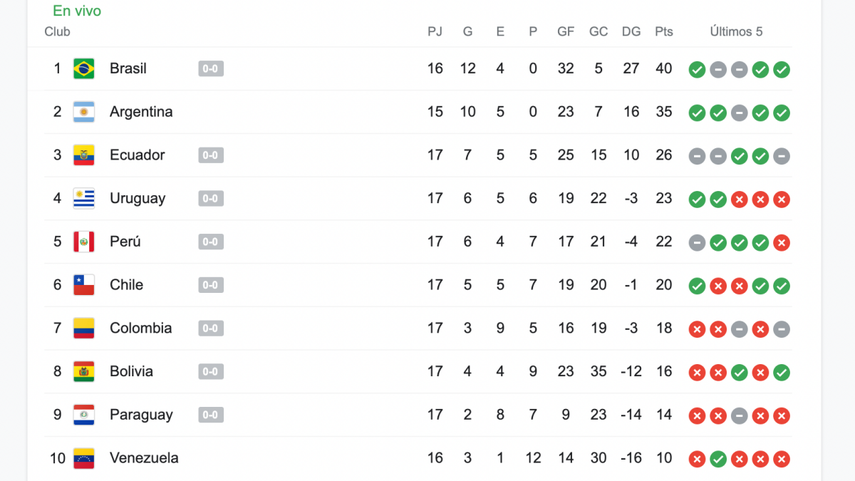Viewport: 855px width, 481px height.
Task: Click the Brasil flag icon
Action: click(84, 69)
